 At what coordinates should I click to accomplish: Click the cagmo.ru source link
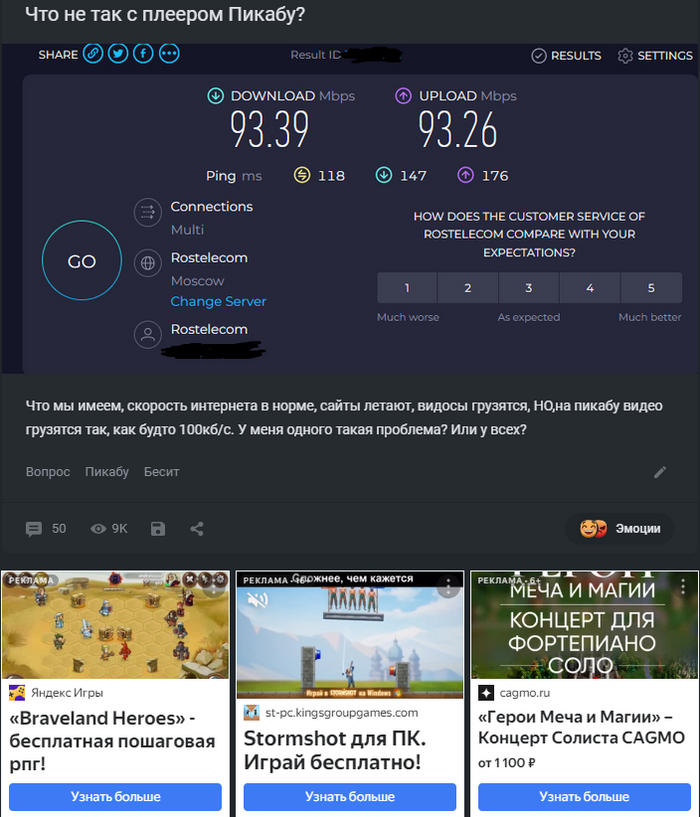[525, 692]
